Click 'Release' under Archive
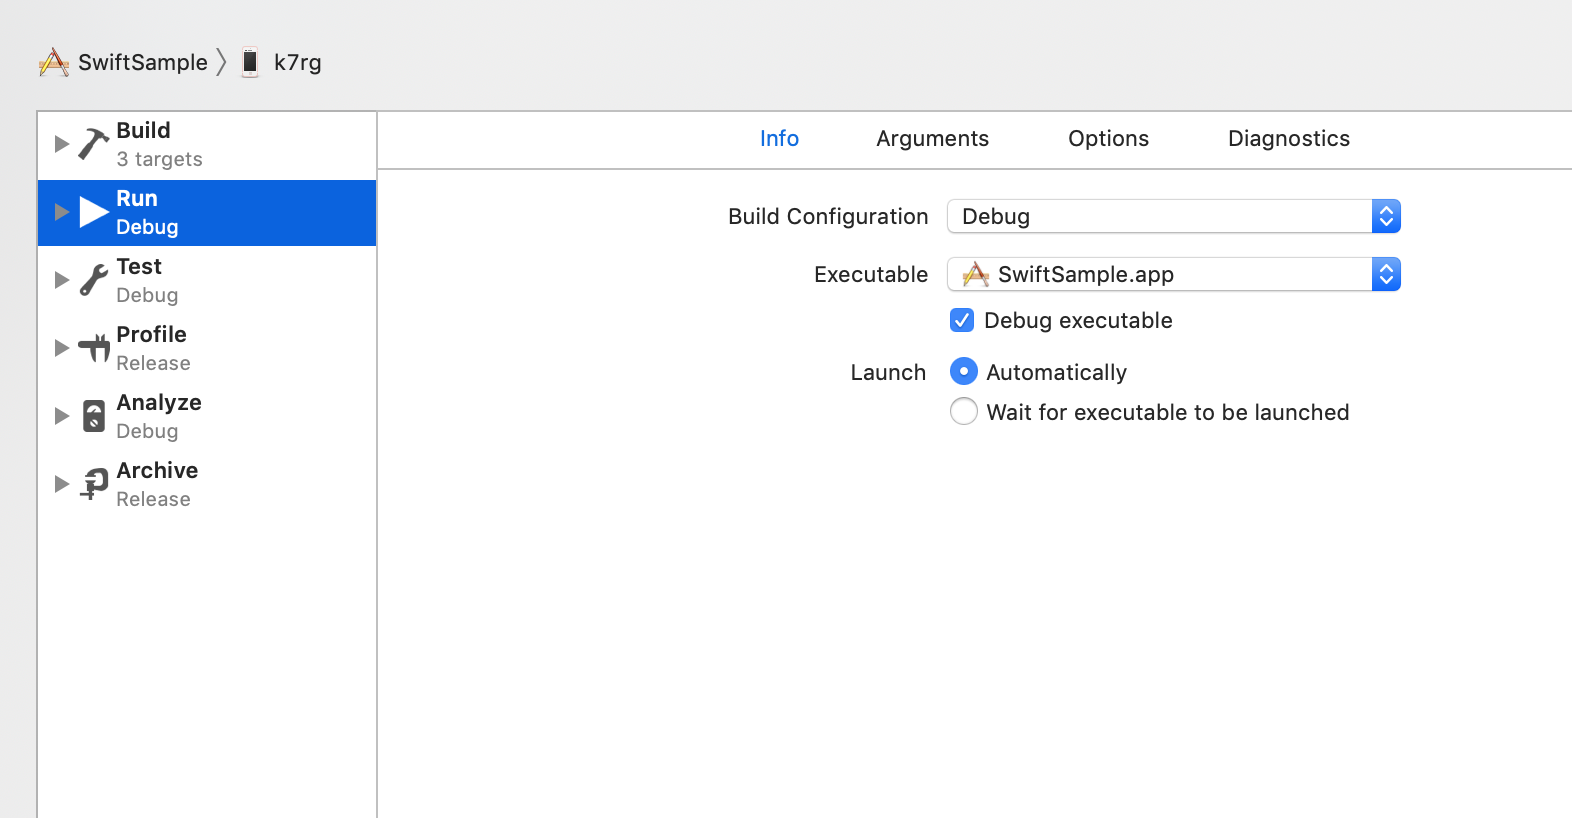Image resolution: width=1572 pixels, height=818 pixels. pyautogui.click(x=153, y=499)
